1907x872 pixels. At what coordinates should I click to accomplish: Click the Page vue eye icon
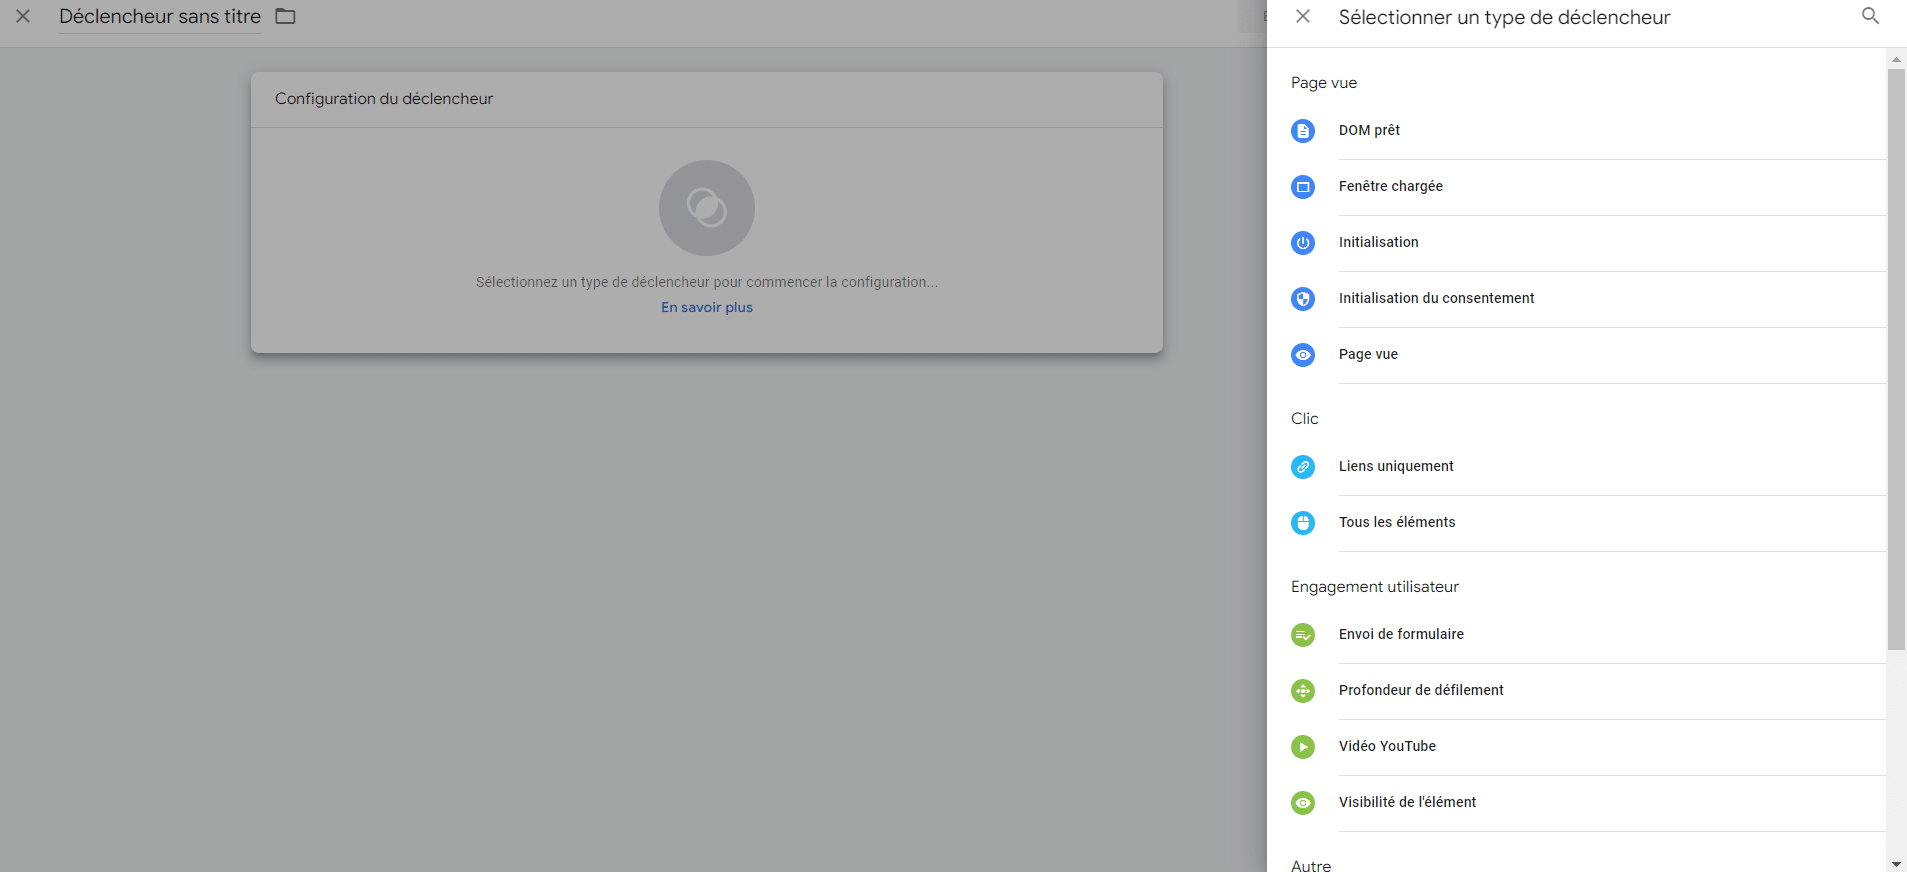1302,355
